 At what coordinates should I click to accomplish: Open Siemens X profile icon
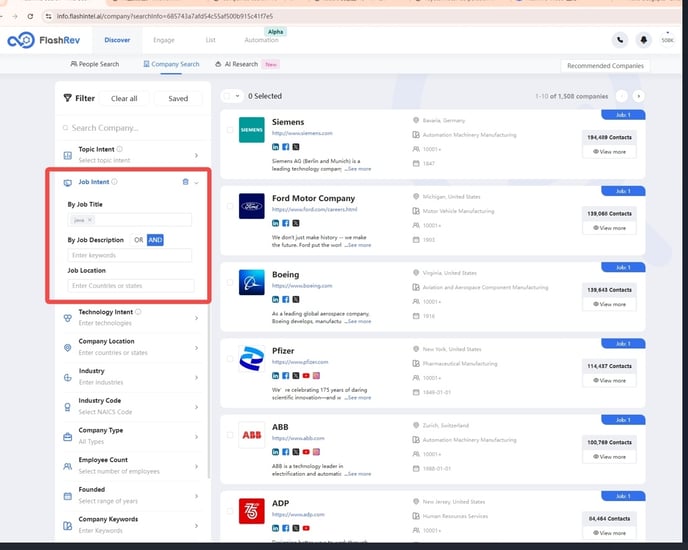click(x=296, y=147)
